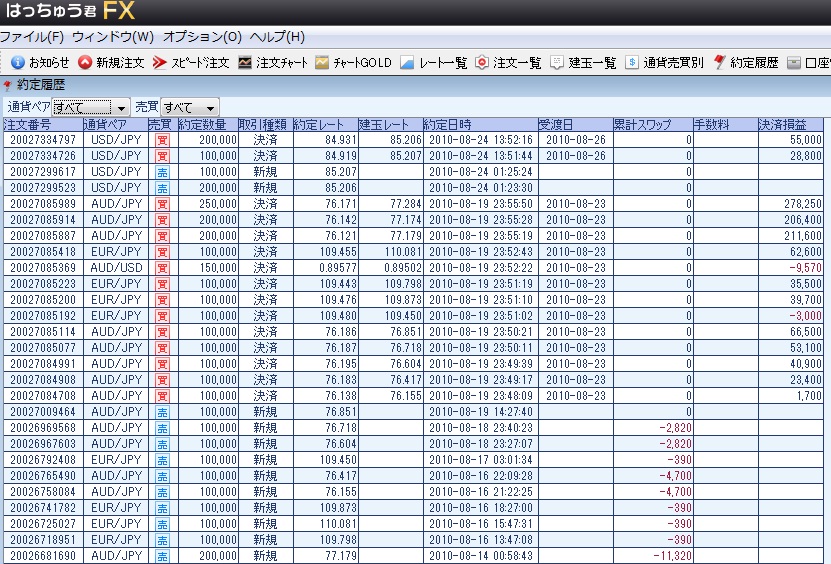This screenshot has height=564, width=831.
Task: Click the 決済損益 column header
Action: pos(788,125)
